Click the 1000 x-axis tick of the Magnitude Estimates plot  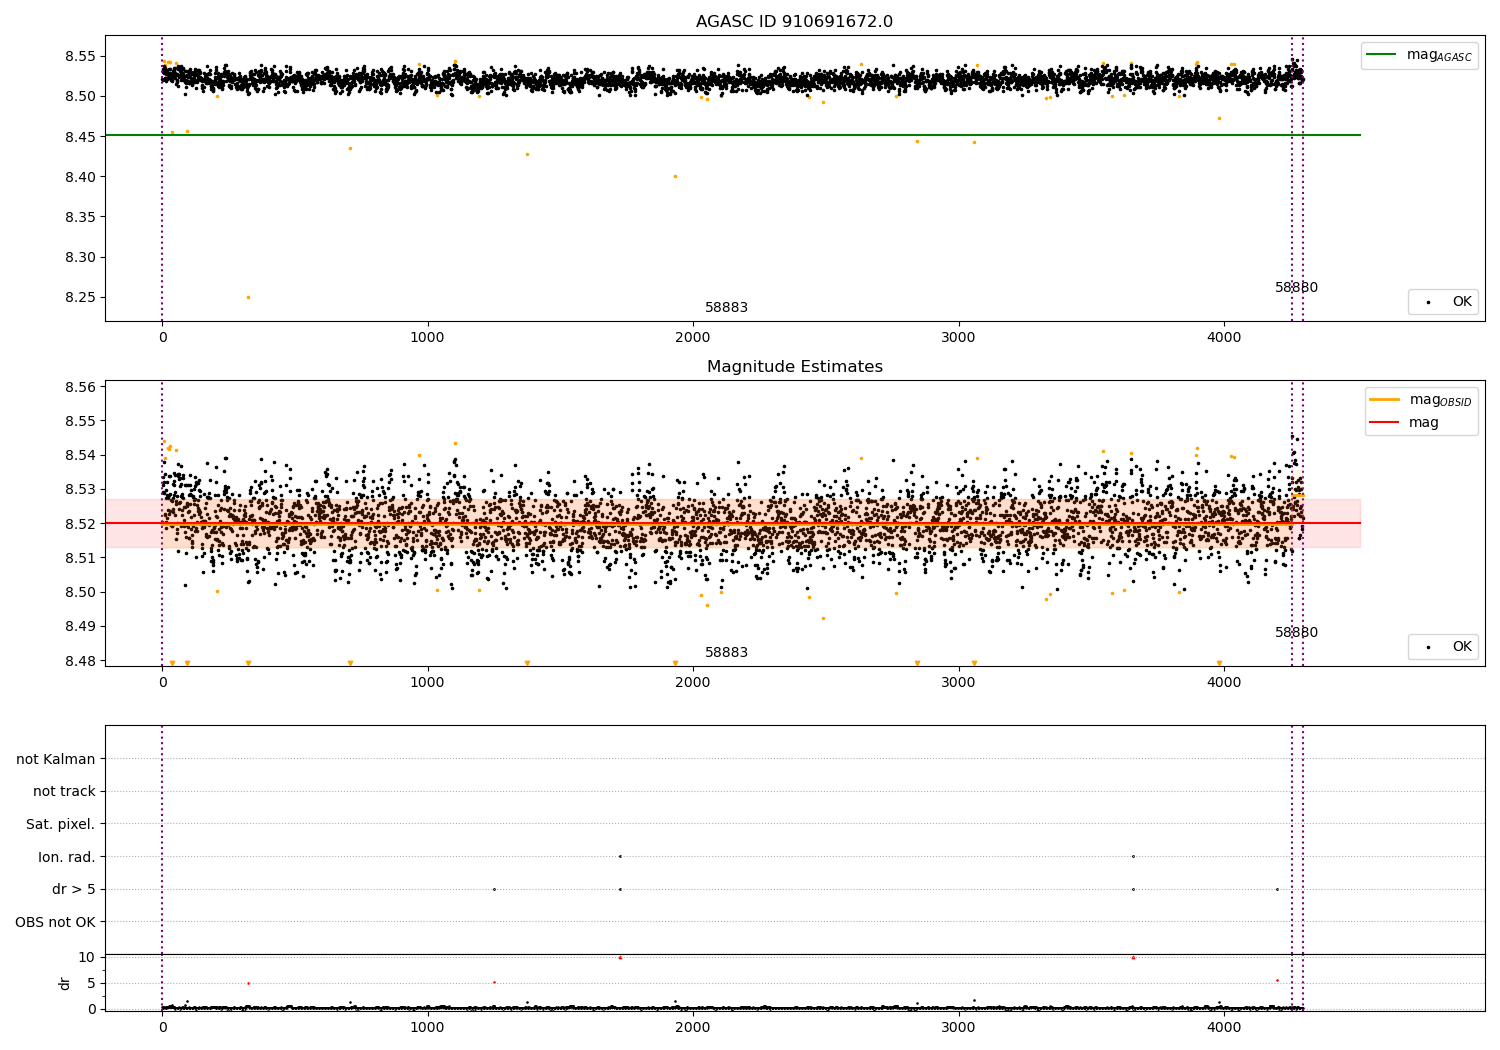[x=428, y=683]
